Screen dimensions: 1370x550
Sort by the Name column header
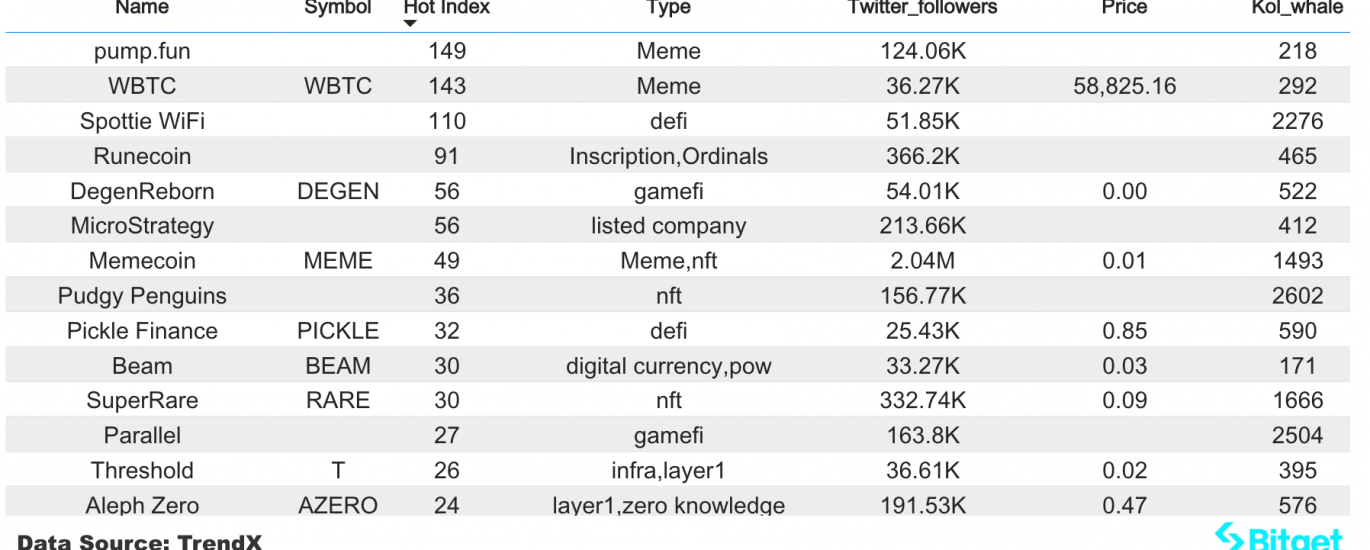point(142,8)
